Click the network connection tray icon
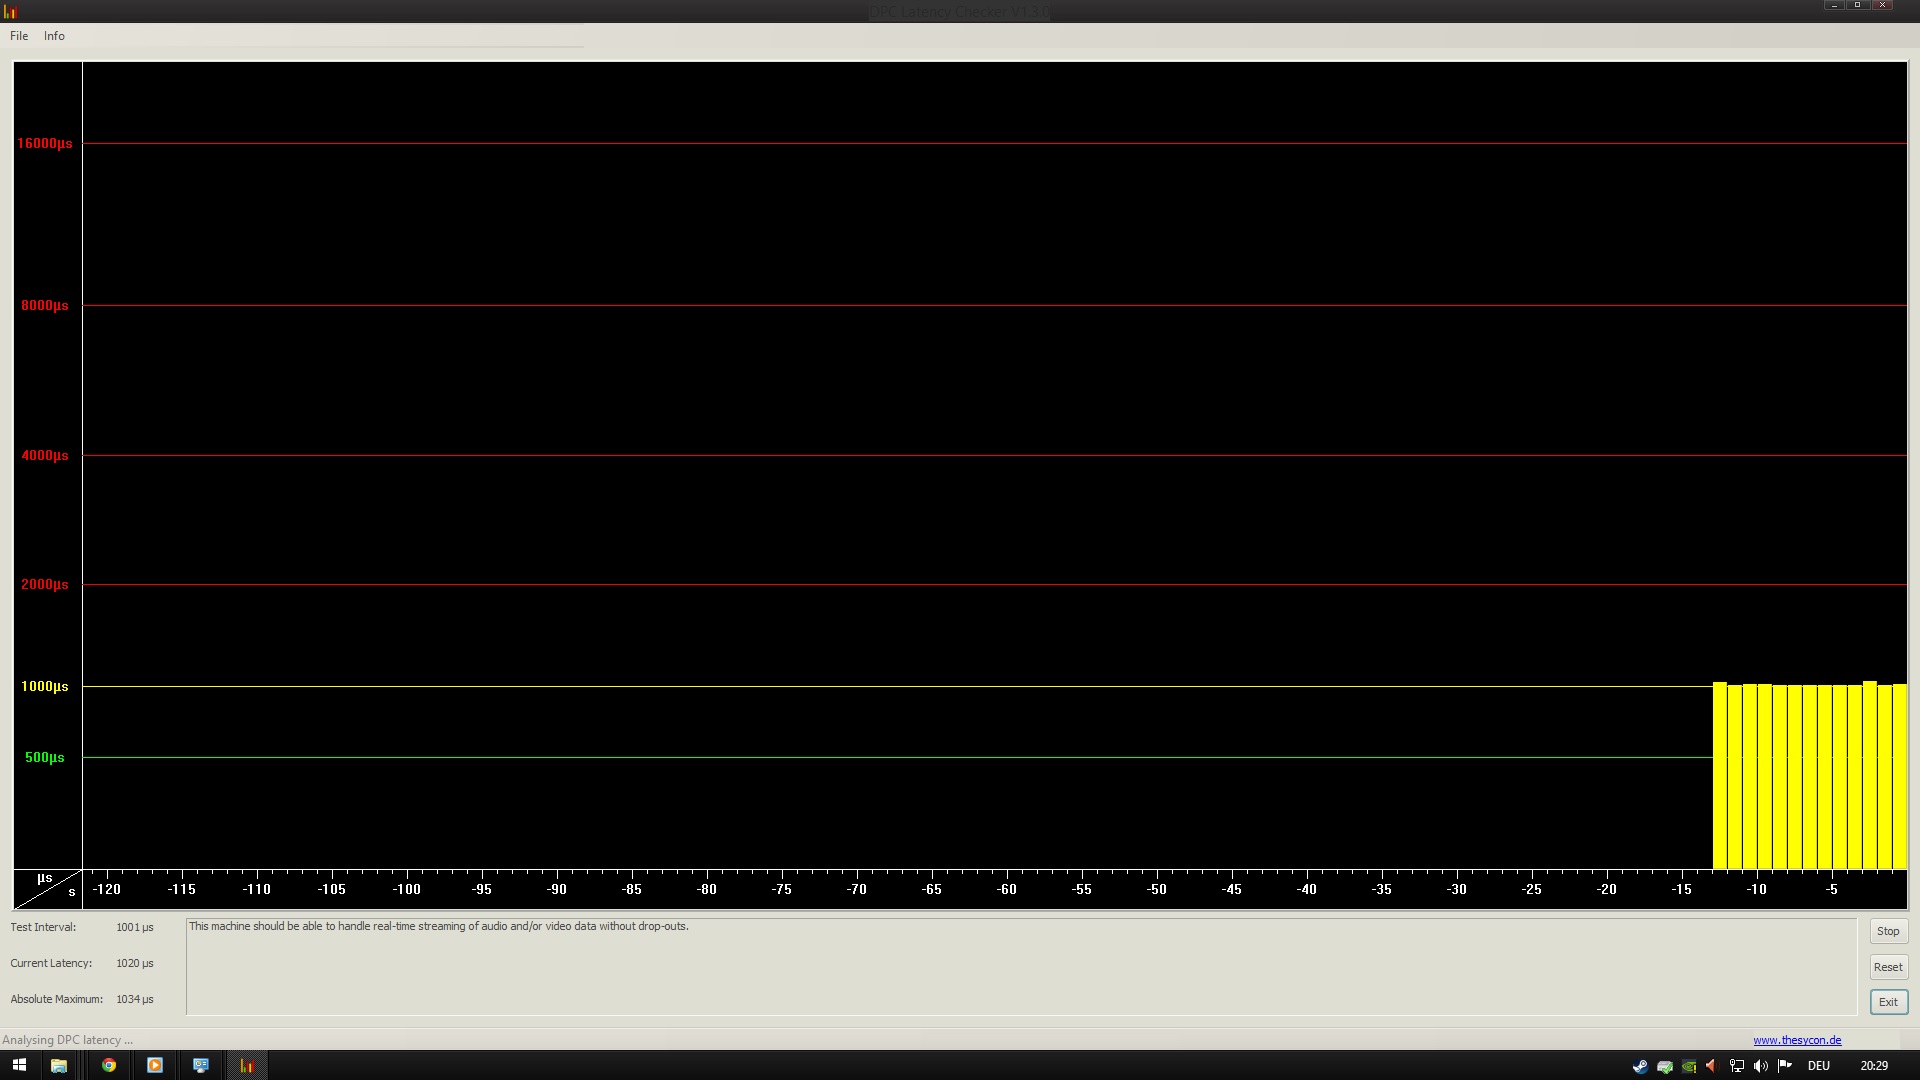This screenshot has height=1080, width=1920. pos(1737,1066)
